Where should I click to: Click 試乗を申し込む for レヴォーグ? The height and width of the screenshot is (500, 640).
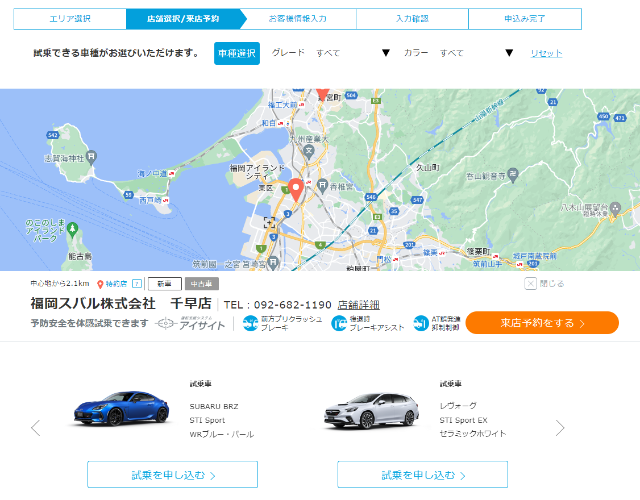[x=422, y=475]
